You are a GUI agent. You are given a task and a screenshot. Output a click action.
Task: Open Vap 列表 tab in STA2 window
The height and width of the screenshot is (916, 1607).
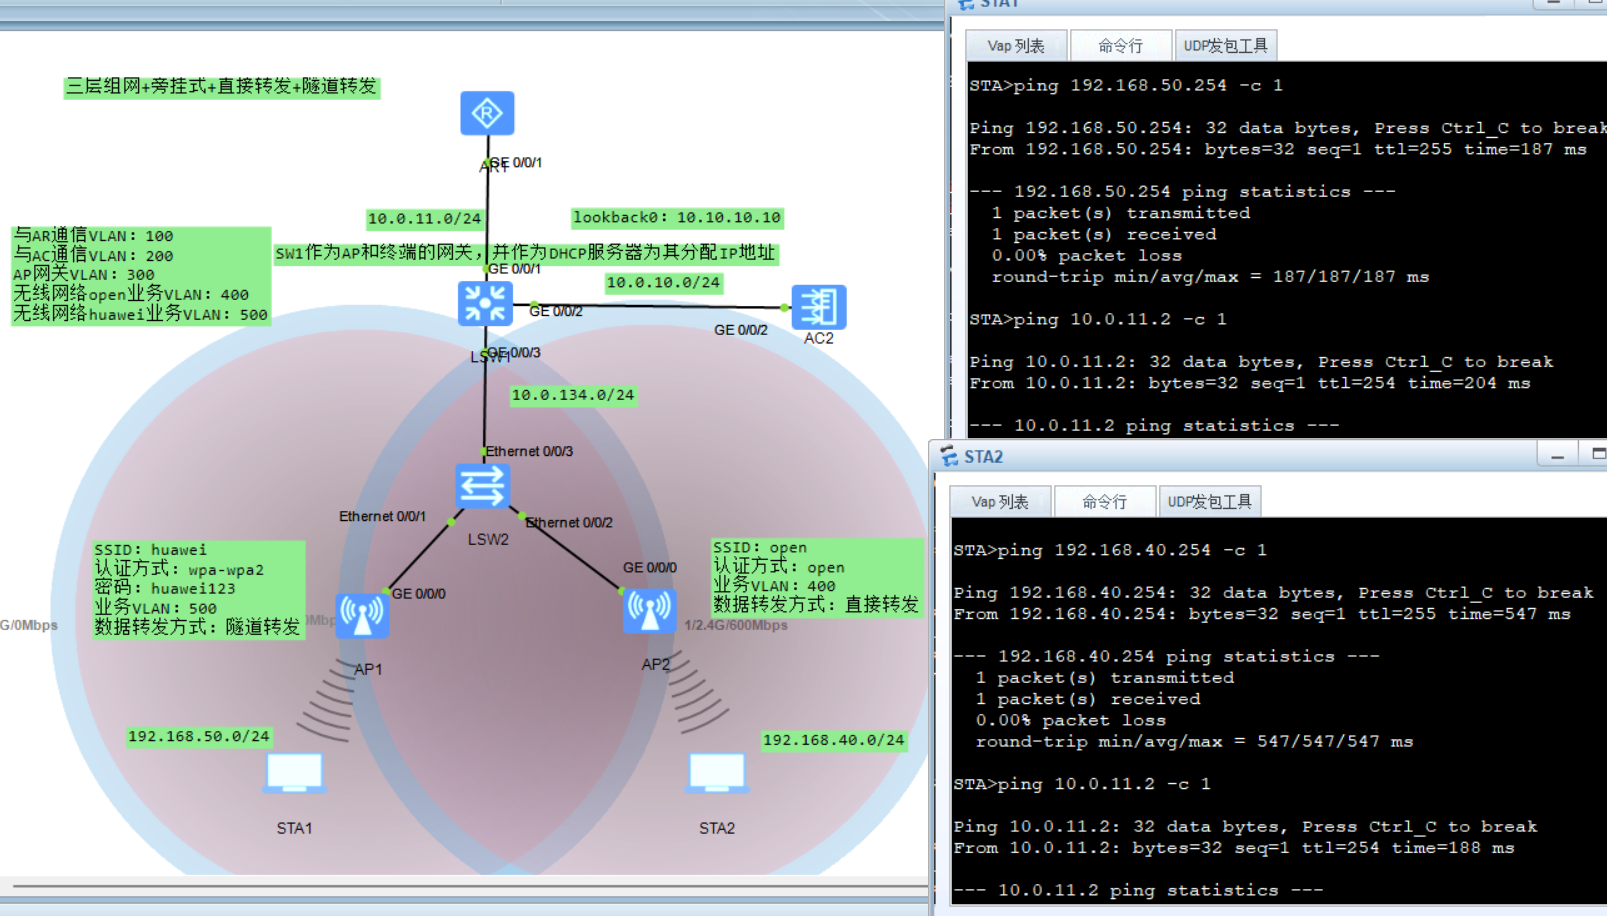pyautogui.click(x=1000, y=502)
